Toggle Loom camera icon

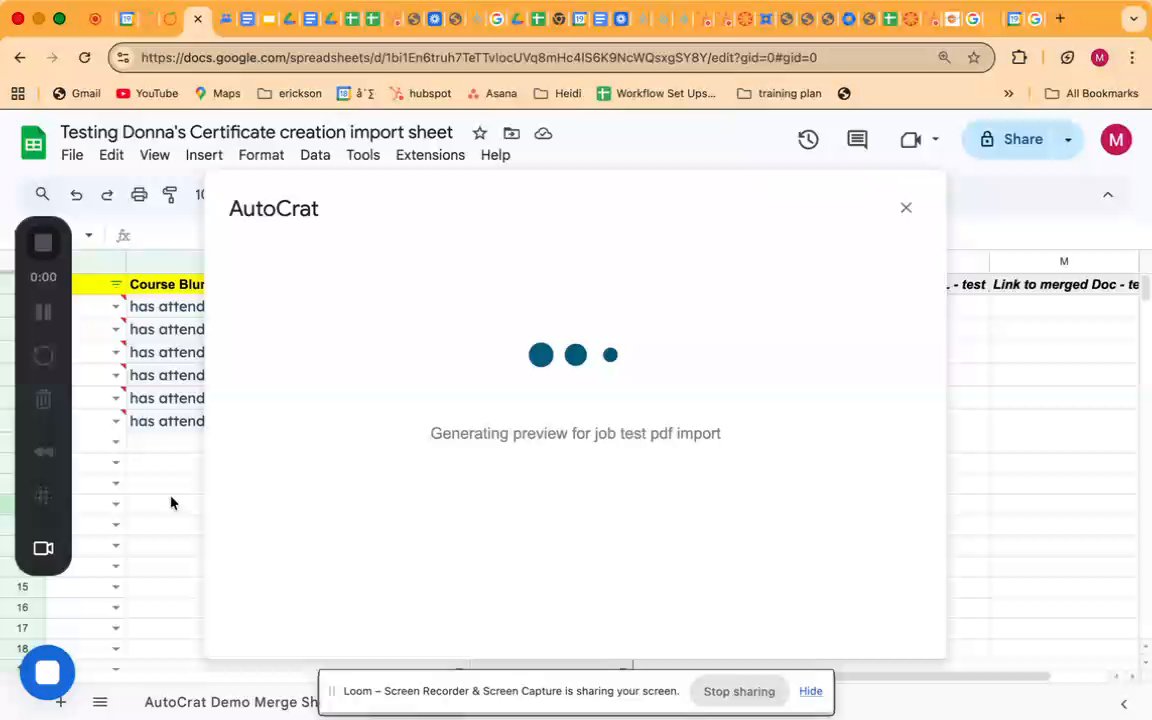click(43, 549)
